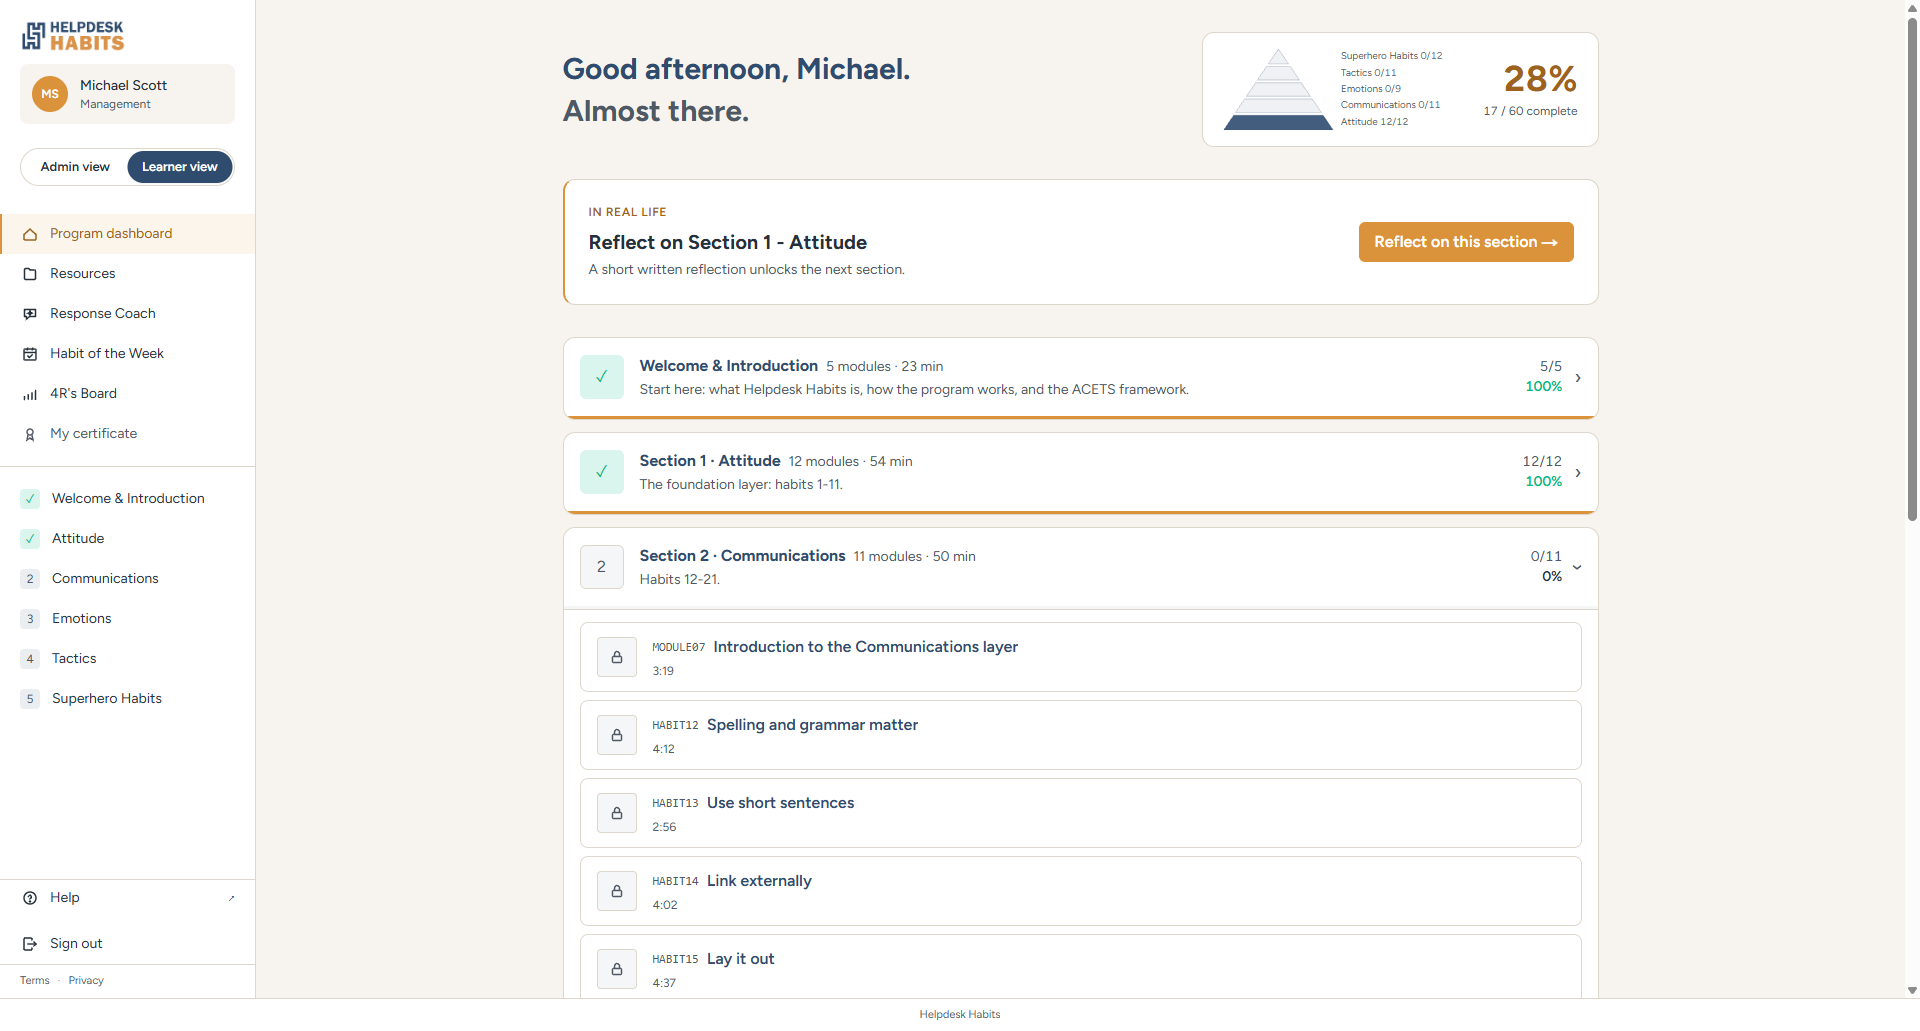Jump to Tactics section in sidebar

pyautogui.click(x=128, y=659)
